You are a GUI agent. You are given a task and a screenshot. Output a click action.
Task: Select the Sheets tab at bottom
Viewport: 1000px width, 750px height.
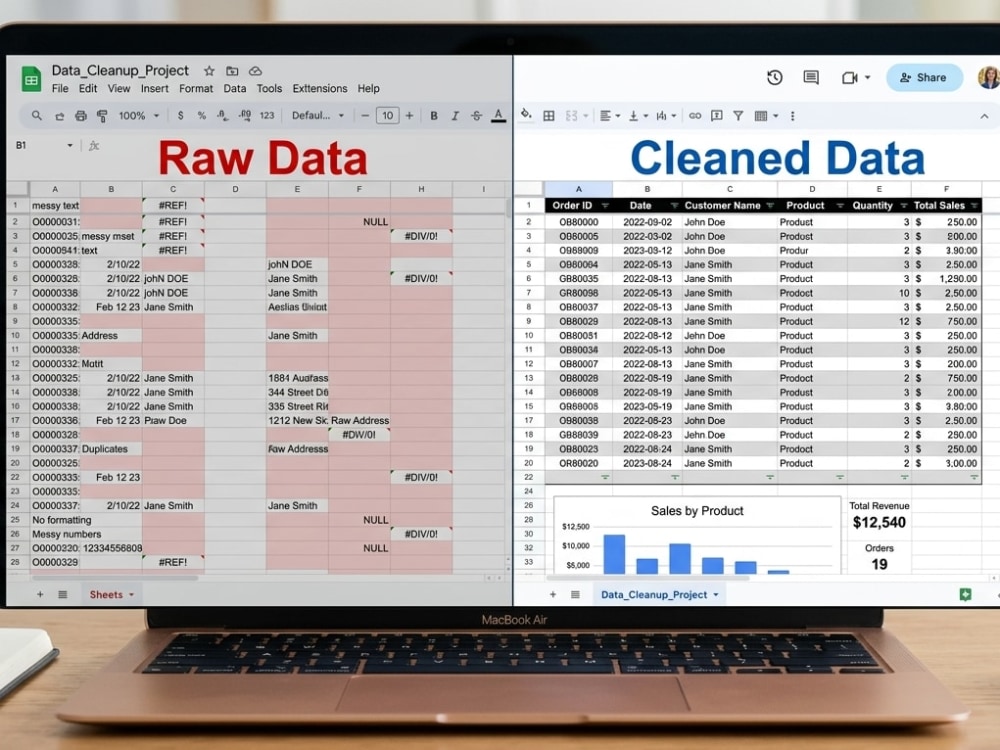(x=112, y=594)
